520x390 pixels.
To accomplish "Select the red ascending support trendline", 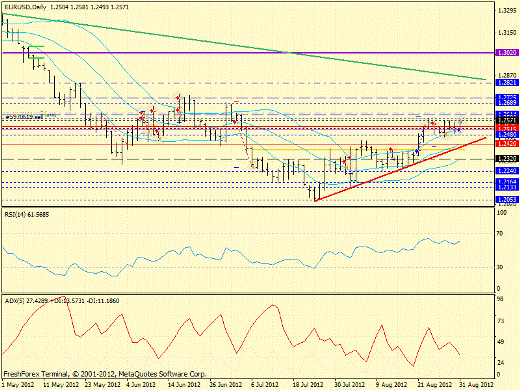I will [400, 169].
